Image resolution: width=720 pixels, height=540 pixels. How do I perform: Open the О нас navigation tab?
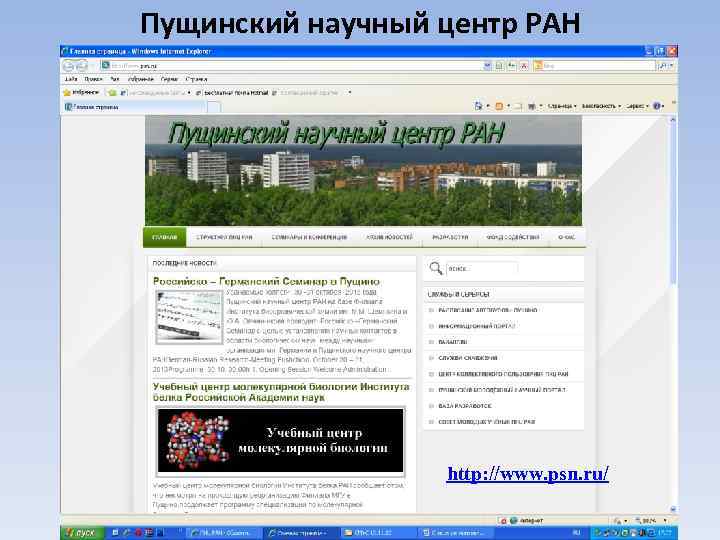point(567,237)
